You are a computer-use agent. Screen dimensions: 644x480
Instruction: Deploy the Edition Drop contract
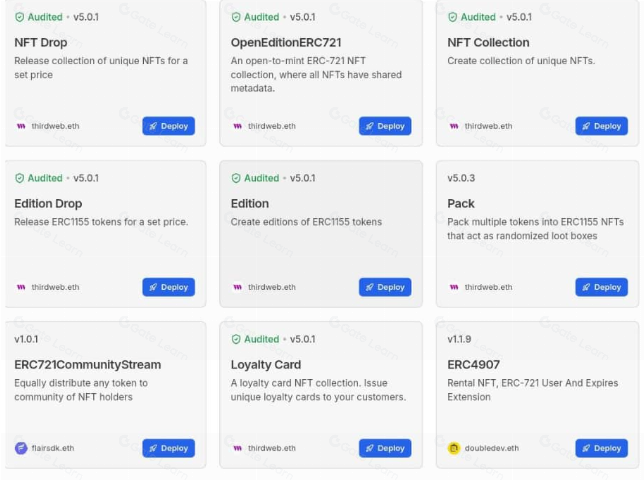coord(168,287)
